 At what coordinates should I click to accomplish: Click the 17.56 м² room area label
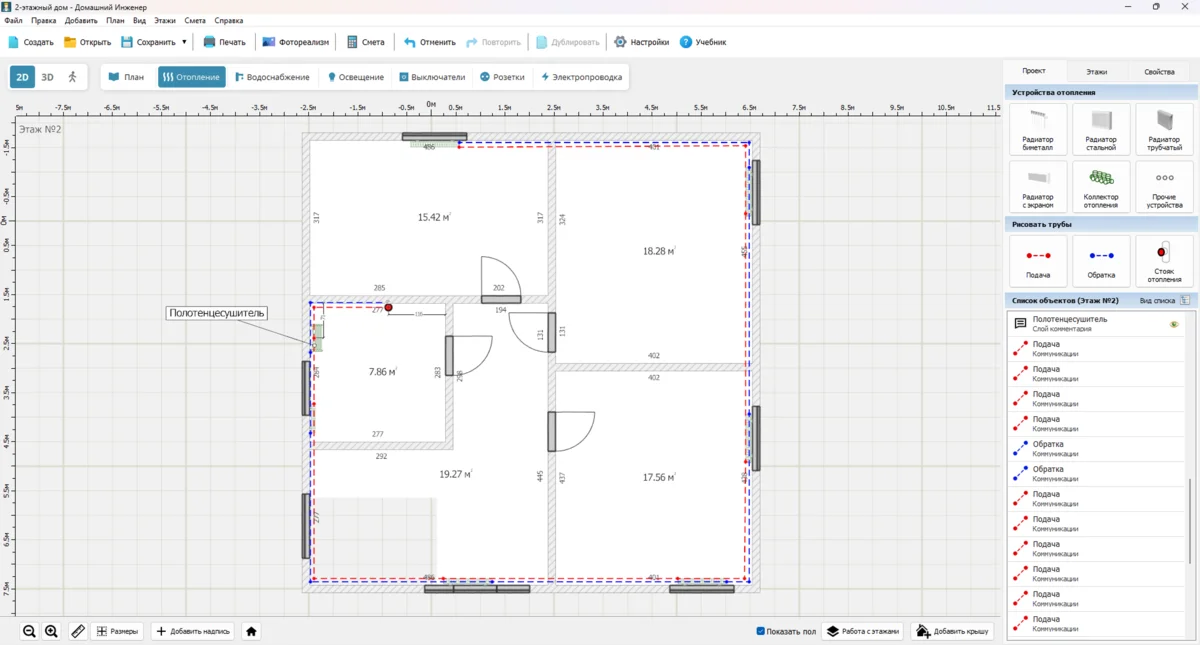(659, 477)
